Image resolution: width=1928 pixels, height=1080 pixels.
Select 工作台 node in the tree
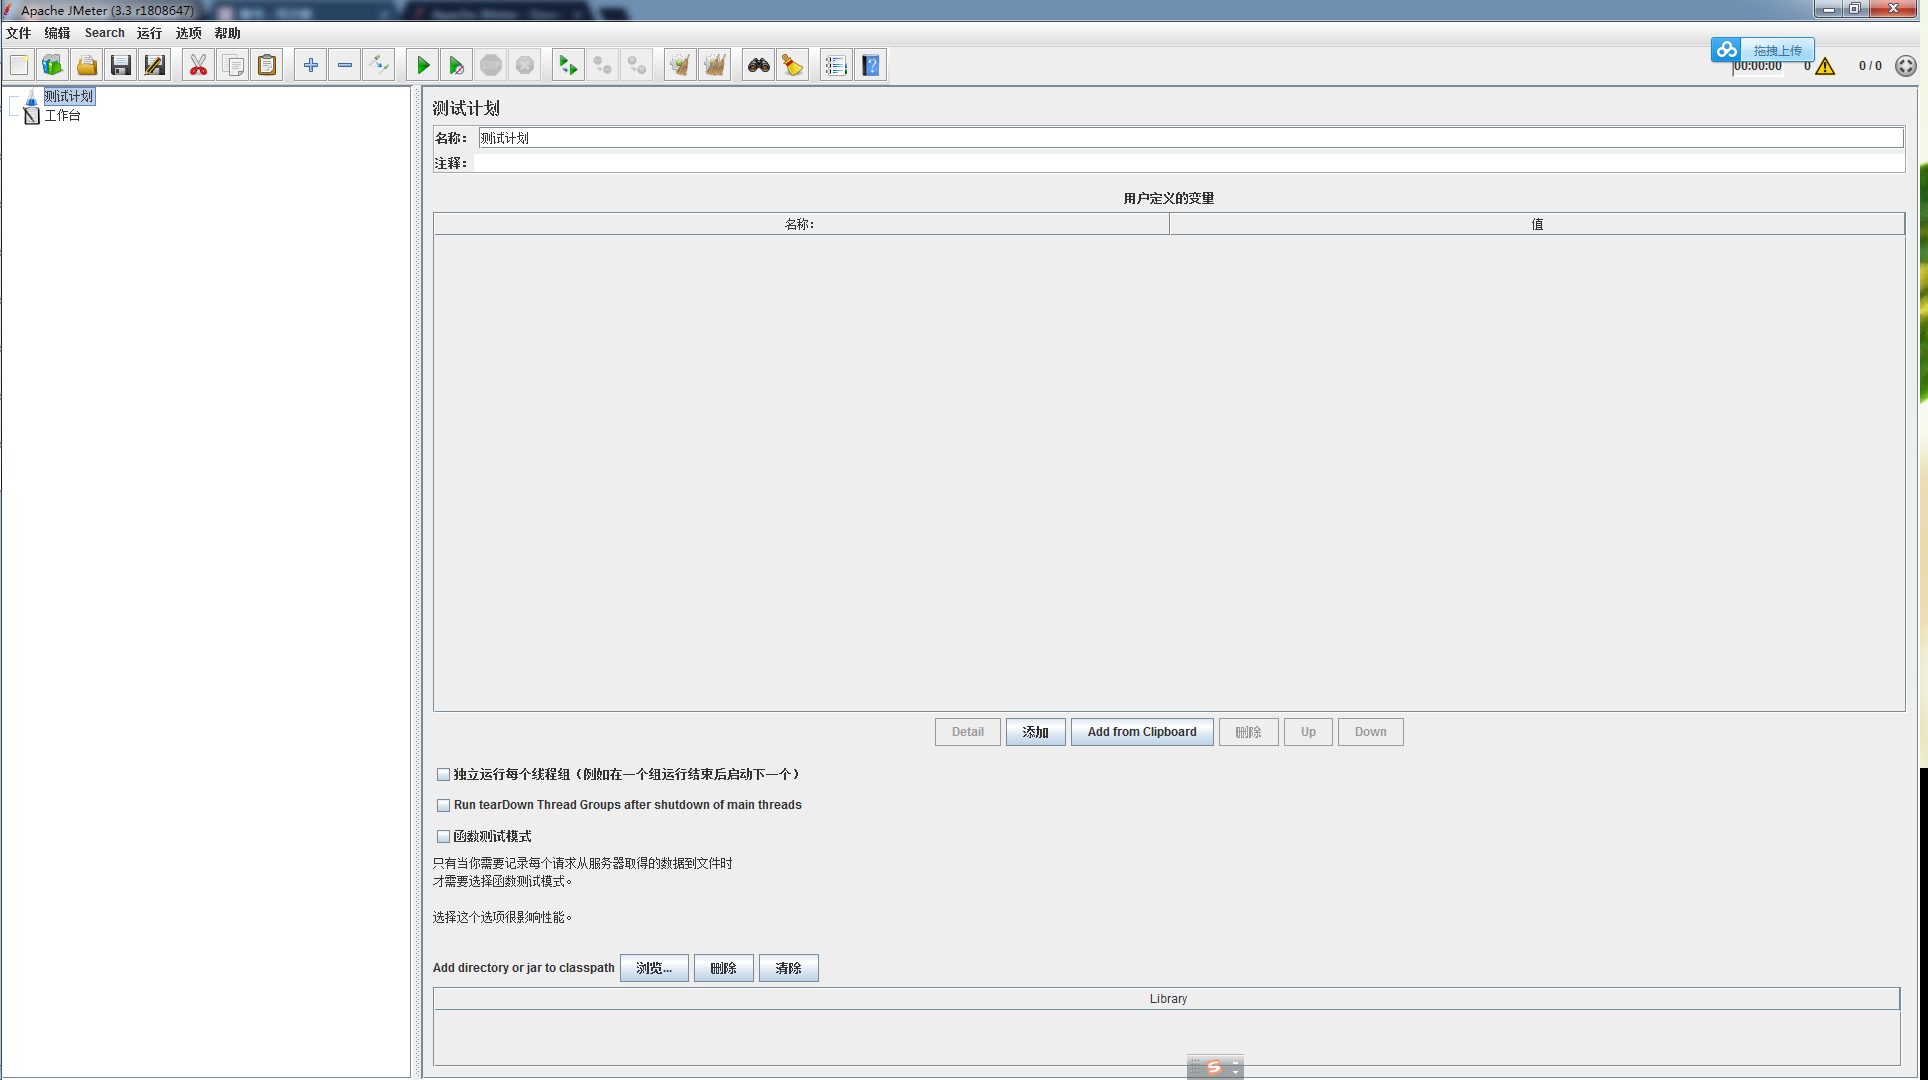(62, 116)
